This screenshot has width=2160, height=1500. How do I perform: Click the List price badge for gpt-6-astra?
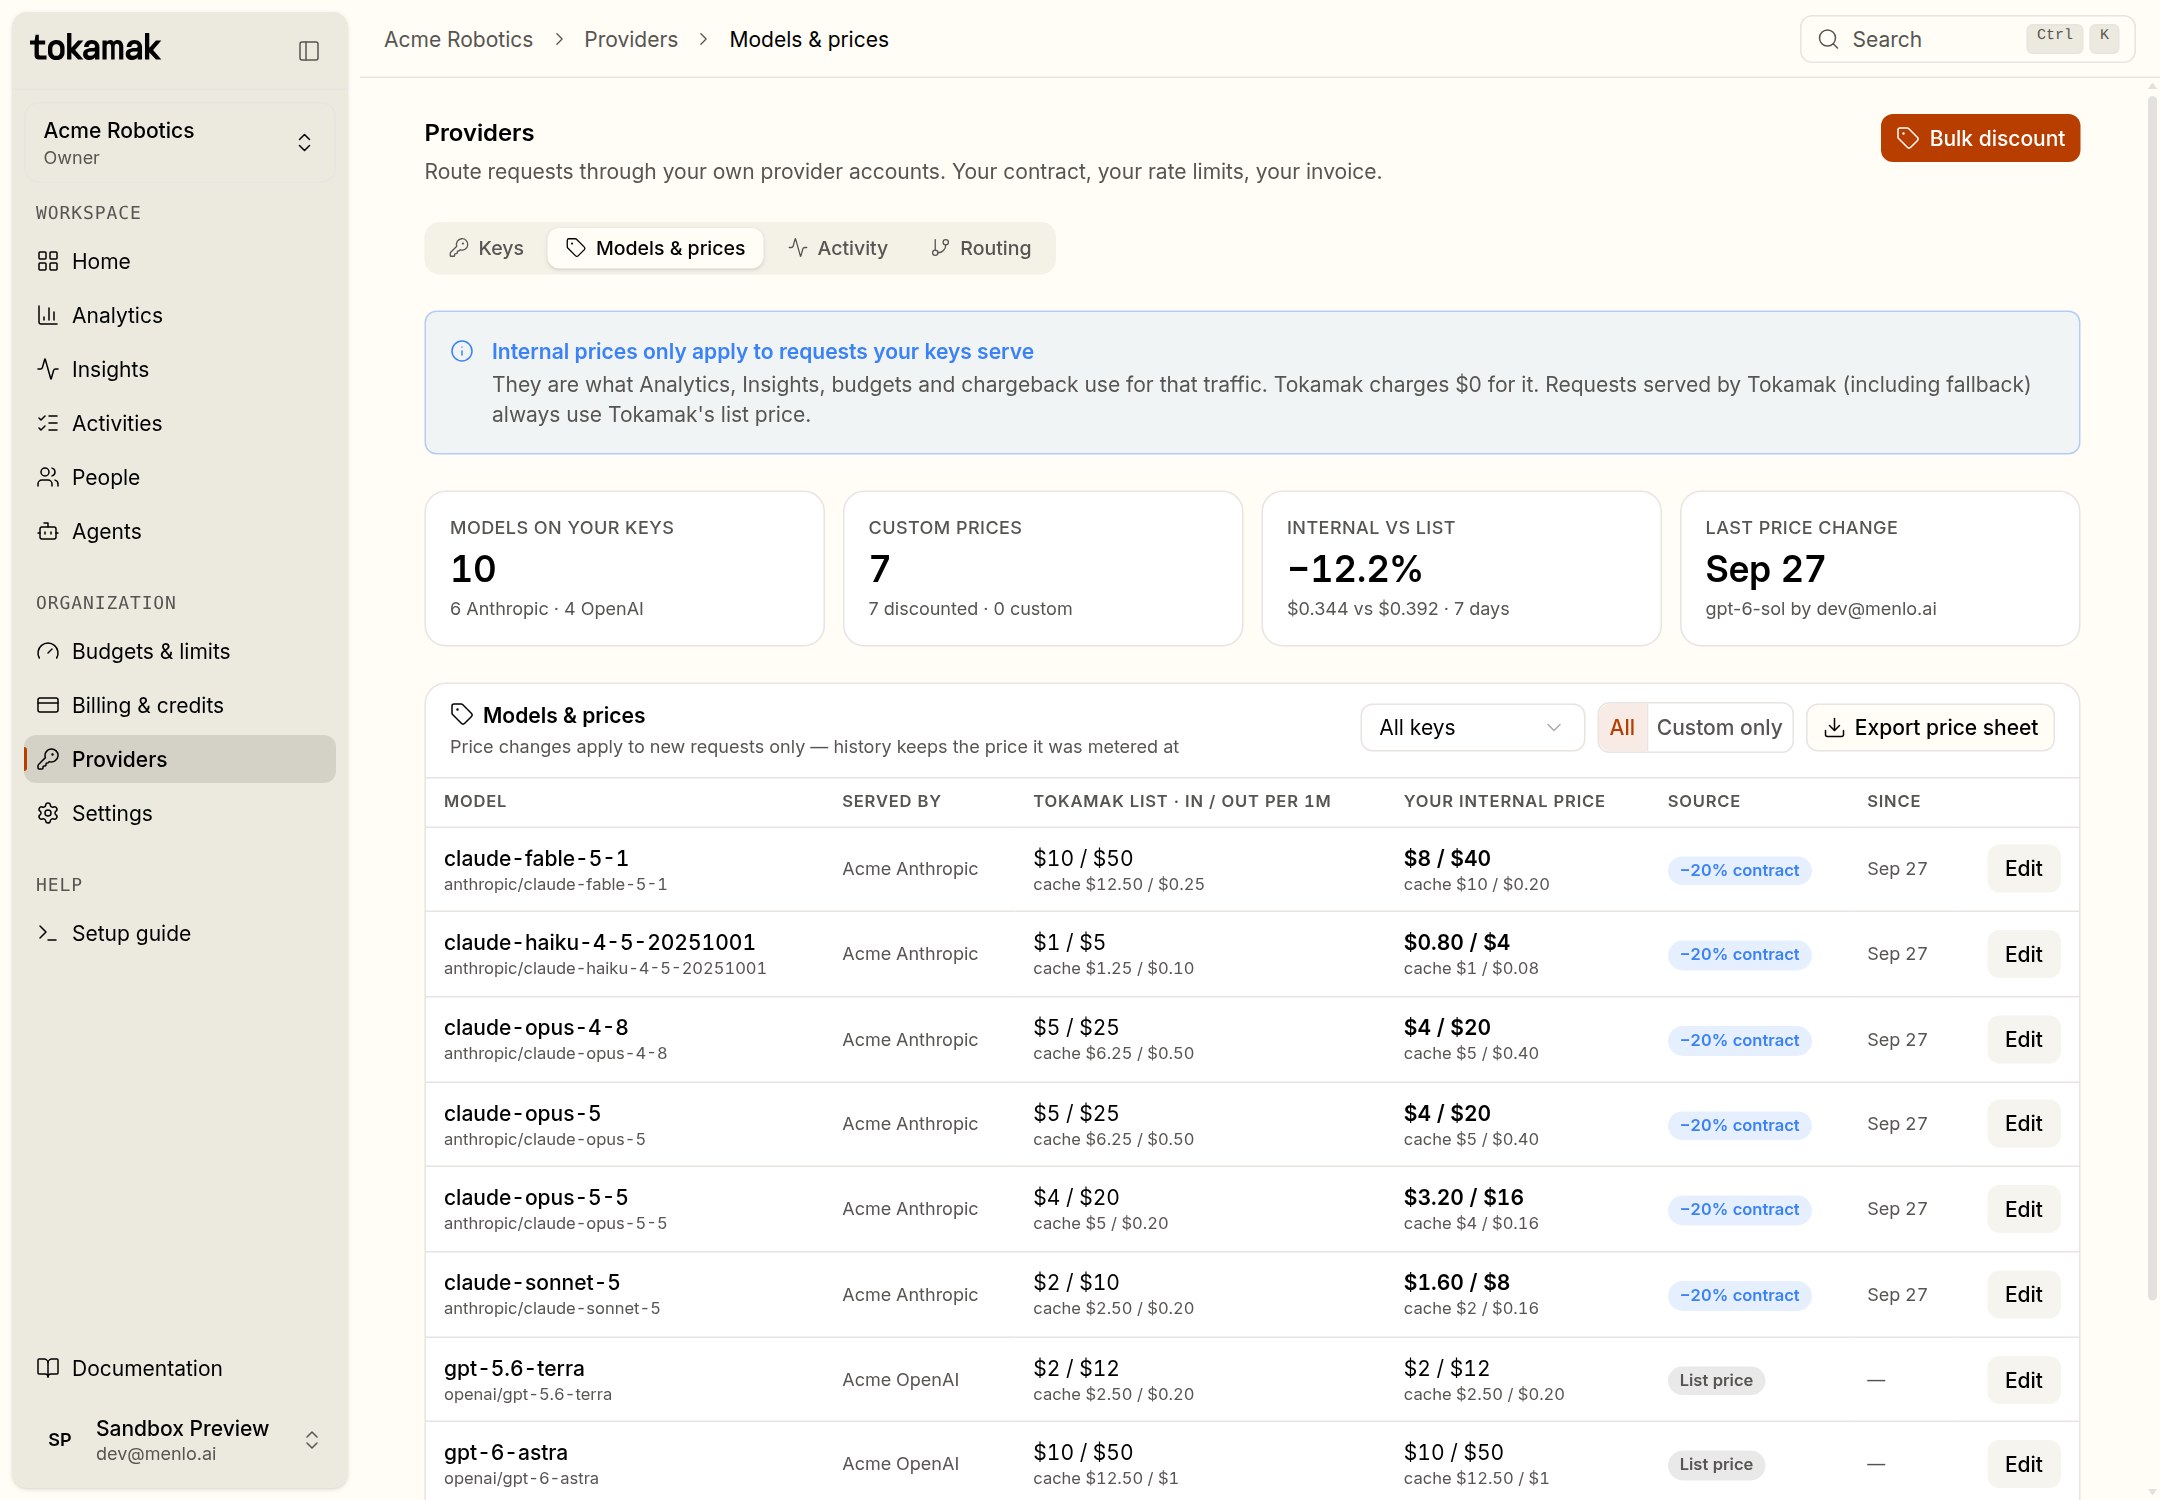point(1716,1465)
